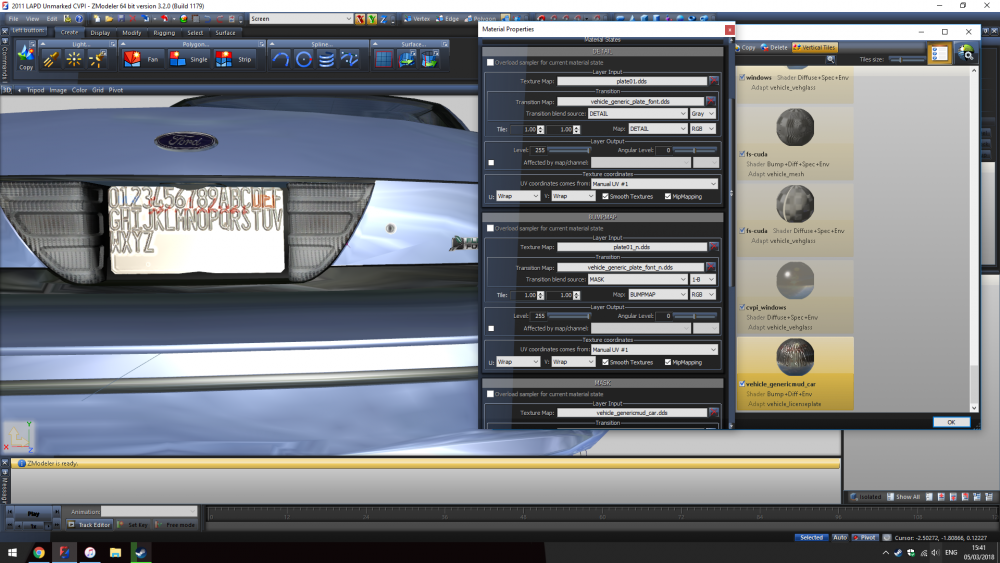Screen dimensions: 1000x563
Task: Choose the spline circle tool icon
Action: coord(304,59)
